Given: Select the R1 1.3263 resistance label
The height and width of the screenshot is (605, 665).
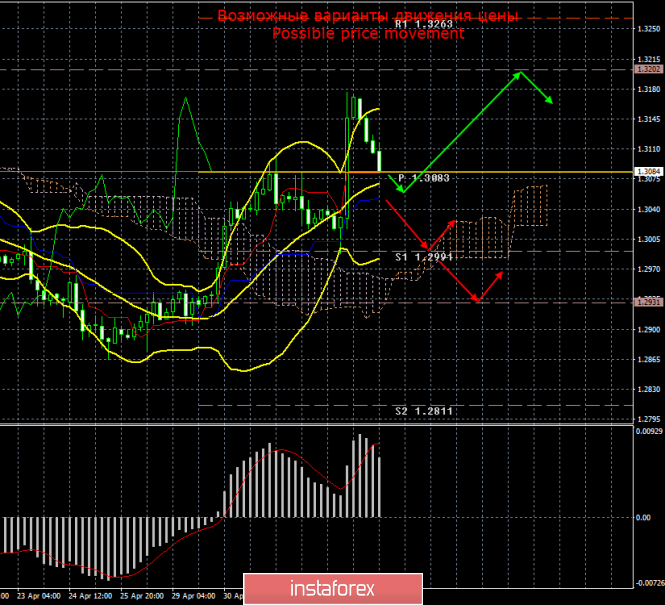Looking at the screenshot, I should coord(424,24).
